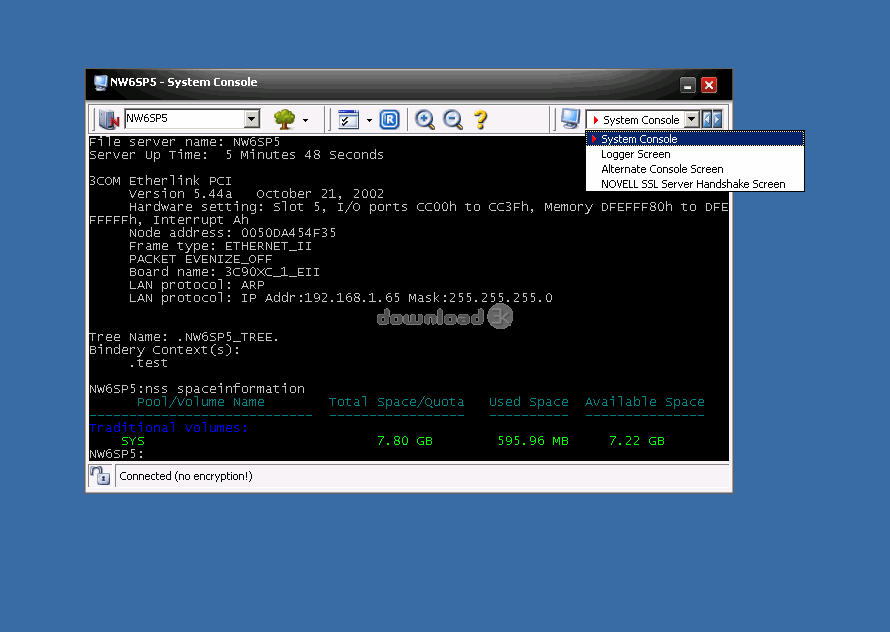Screen dimensions: 890x632
Task: Choose Alternate Console Screen
Action: point(662,169)
